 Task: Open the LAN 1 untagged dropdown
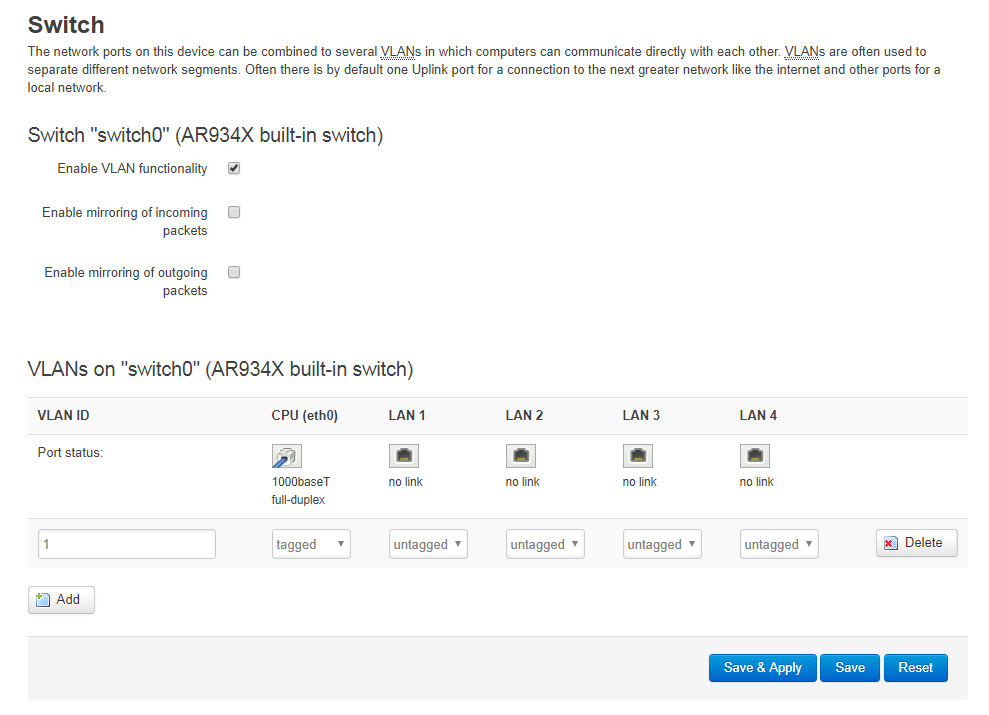[428, 544]
